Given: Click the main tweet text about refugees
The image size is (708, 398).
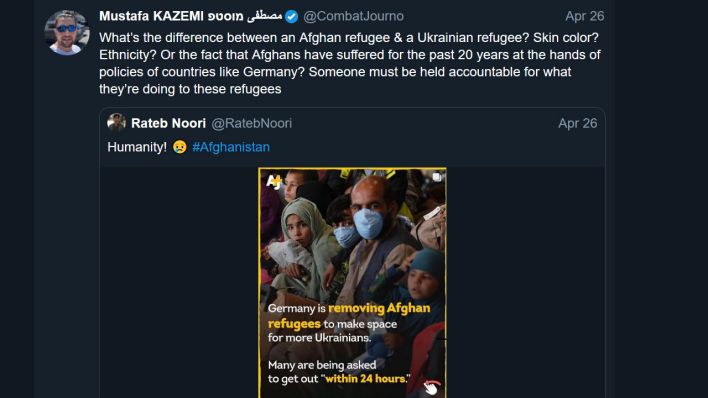Looking at the screenshot, I should (350, 63).
